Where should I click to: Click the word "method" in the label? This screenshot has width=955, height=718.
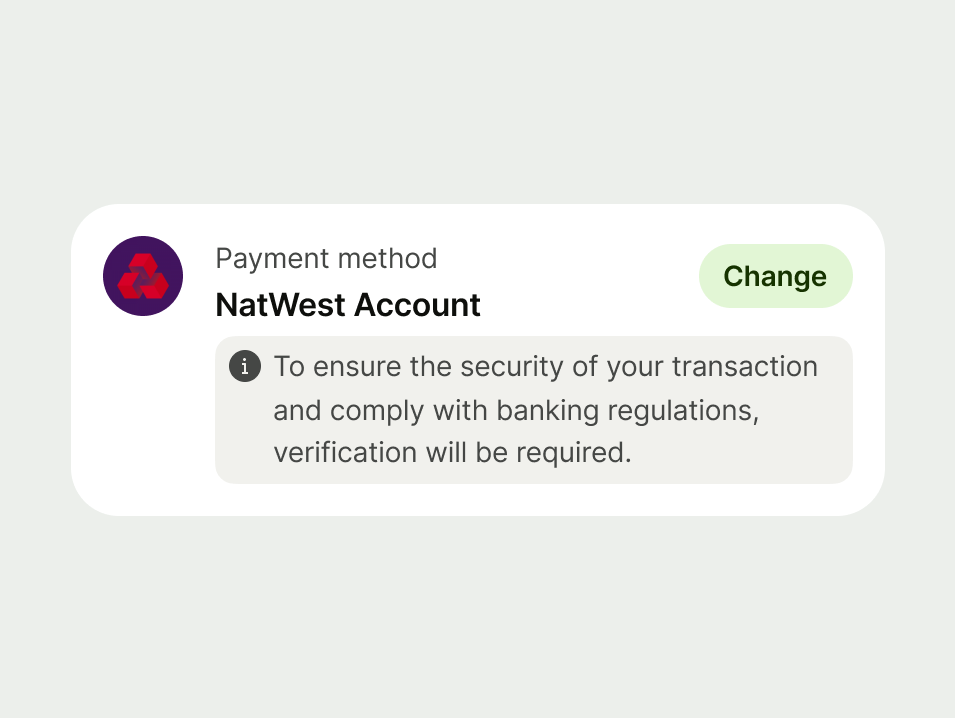click(387, 259)
